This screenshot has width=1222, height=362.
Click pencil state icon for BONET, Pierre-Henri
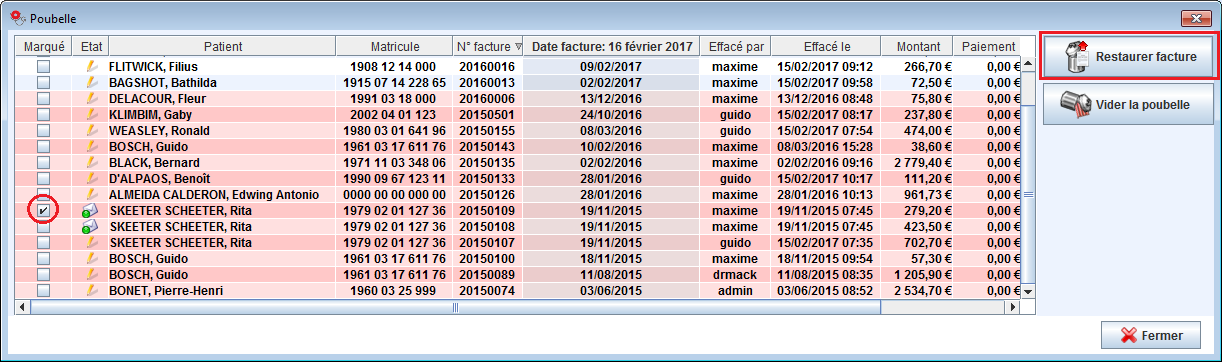[91, 290]
